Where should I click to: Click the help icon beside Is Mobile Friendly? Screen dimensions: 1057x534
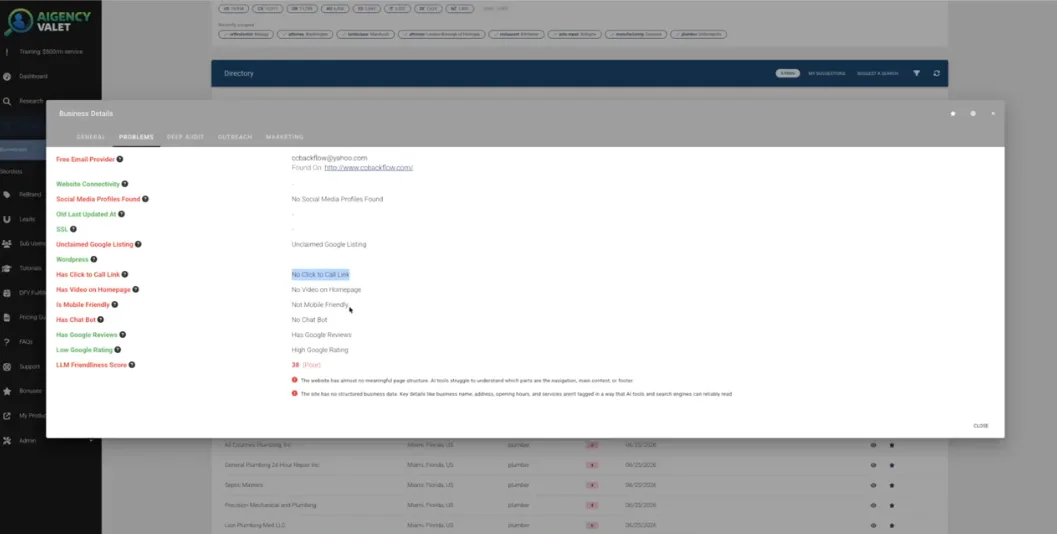[x=115, y=305]
